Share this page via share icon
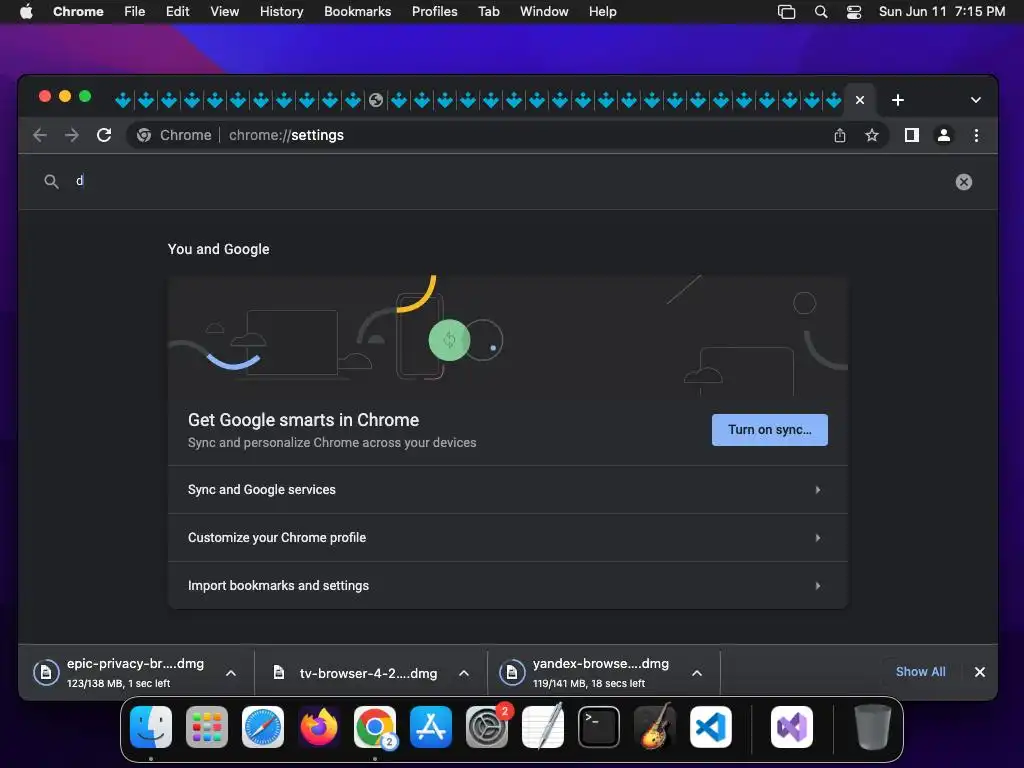The image size is (1024, 768). click(840, 135)
